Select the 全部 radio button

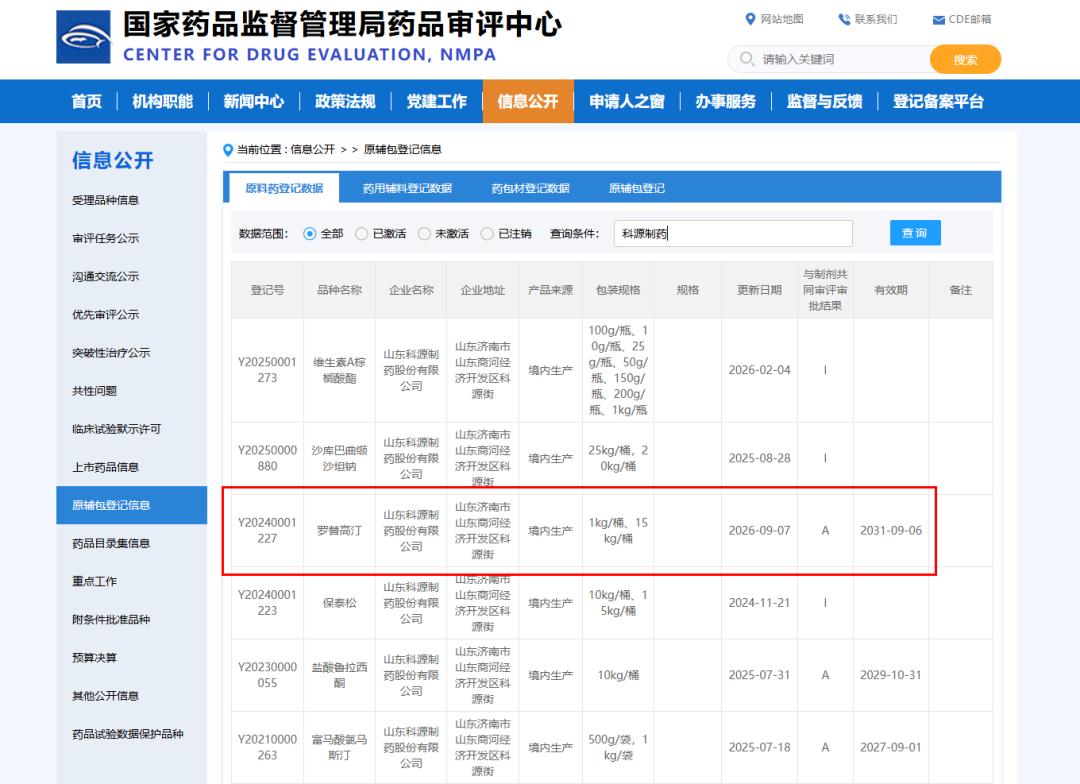(x=310, y=234)
